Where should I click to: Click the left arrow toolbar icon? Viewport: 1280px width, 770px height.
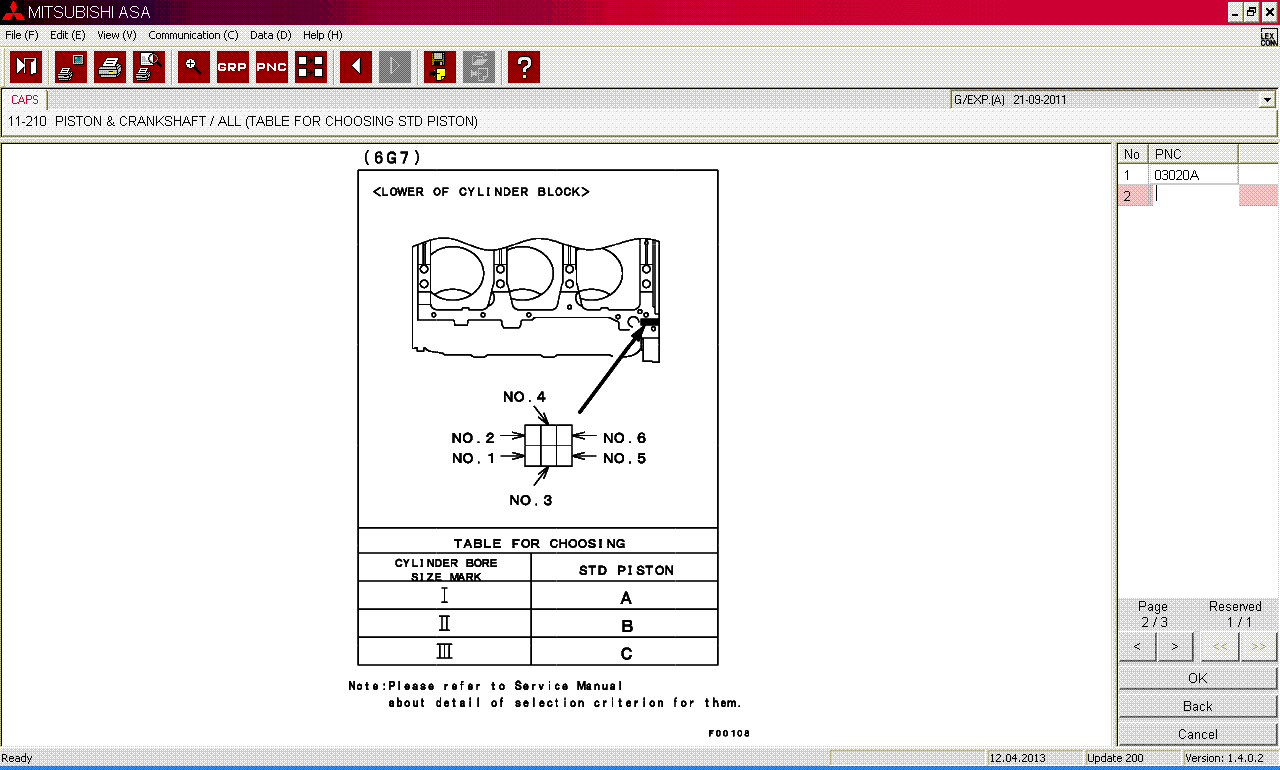pyautogui.click(x=355, y=67)
